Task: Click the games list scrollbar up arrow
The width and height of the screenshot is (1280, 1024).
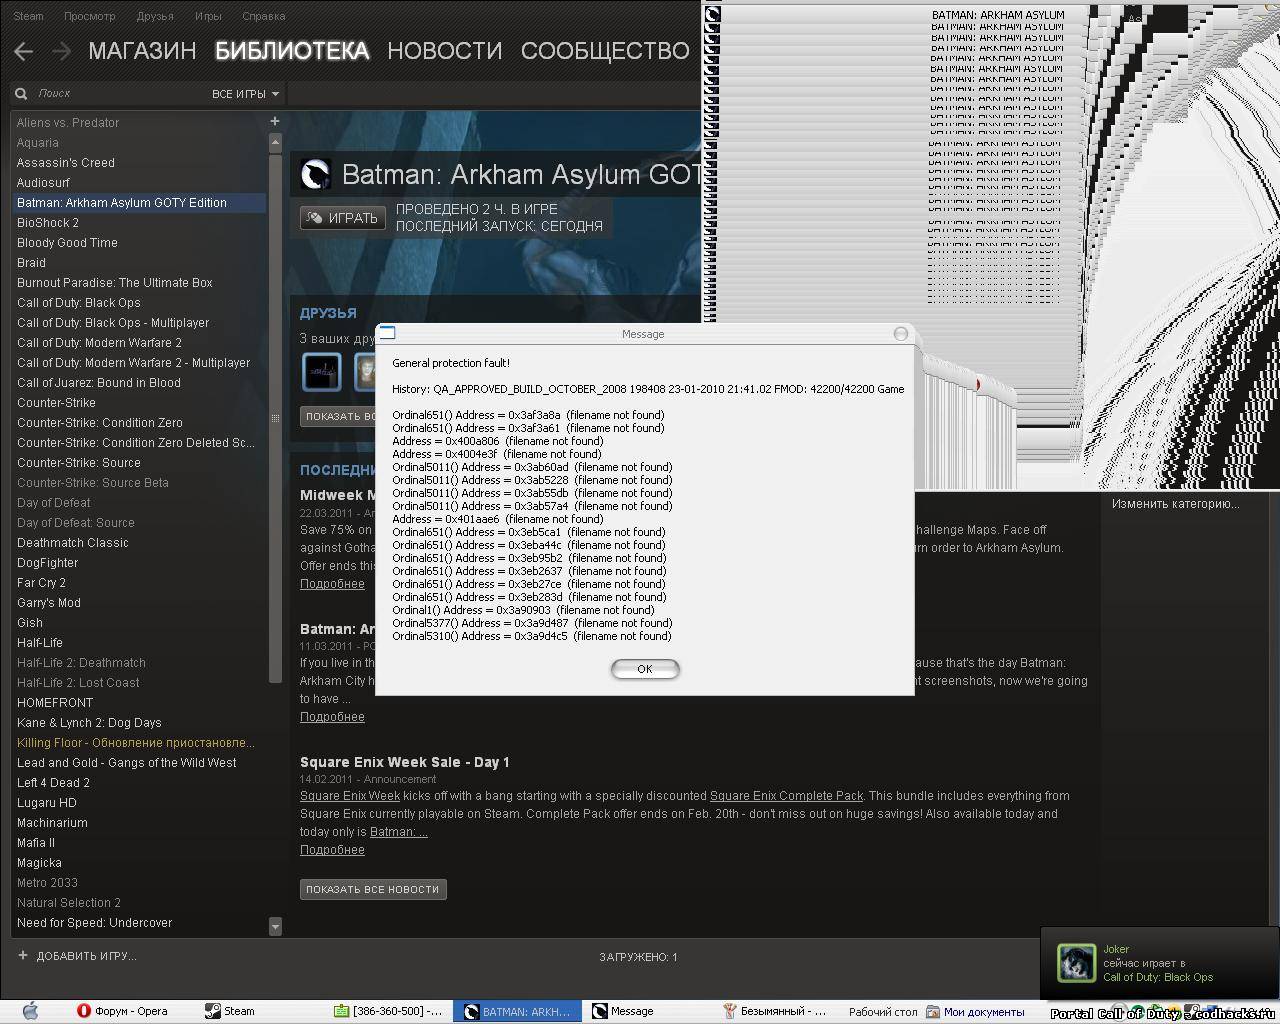Action: pos(275,143)
